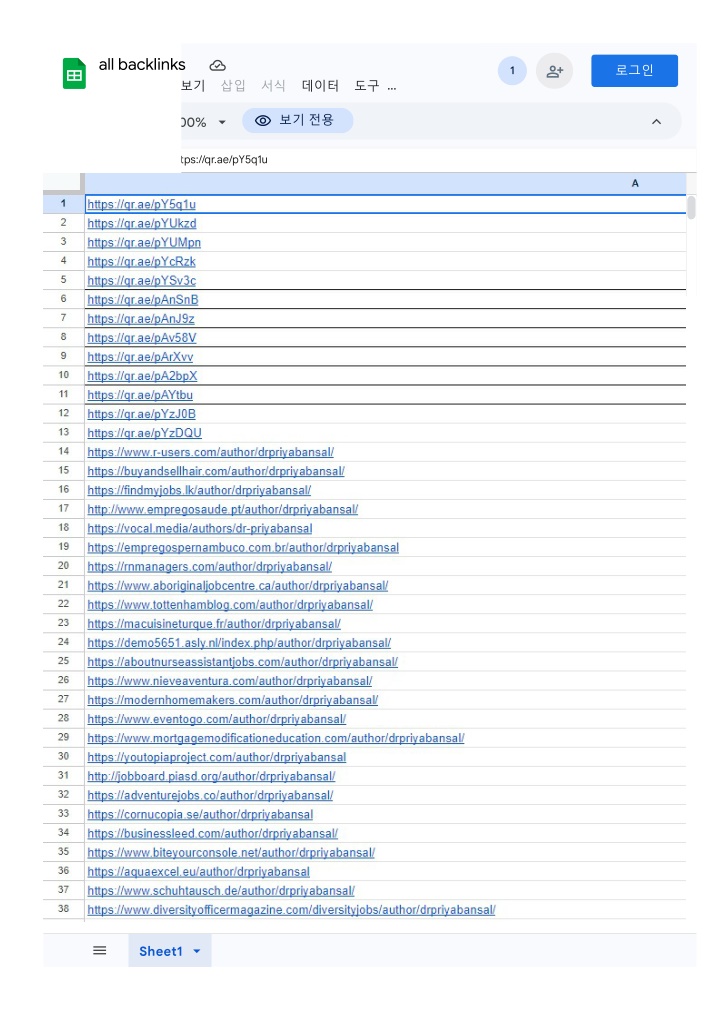
Task: Collapse the toolbar with the chevron
Action: point(656,121)
